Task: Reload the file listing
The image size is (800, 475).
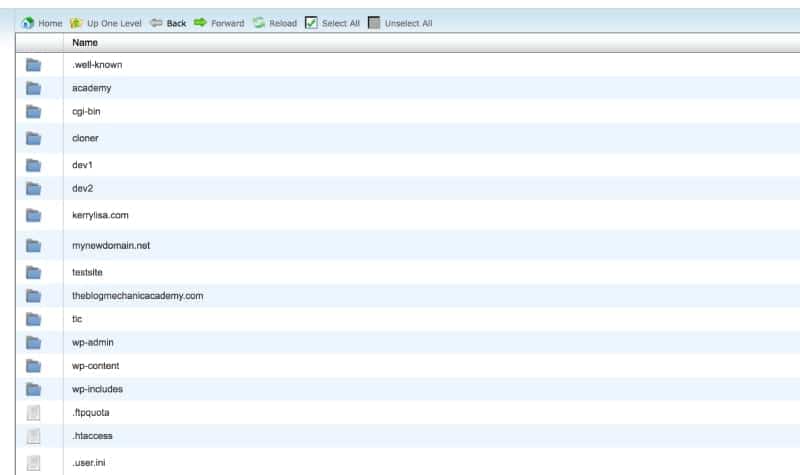Action: (x=259, y=23)
